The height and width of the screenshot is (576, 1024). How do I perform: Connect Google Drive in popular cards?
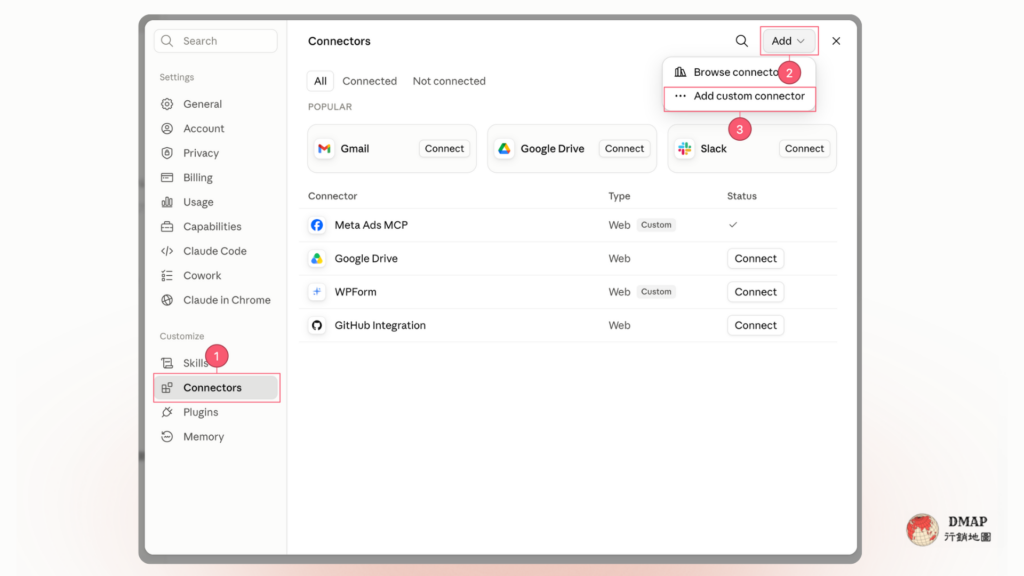(x=624, y=148)
